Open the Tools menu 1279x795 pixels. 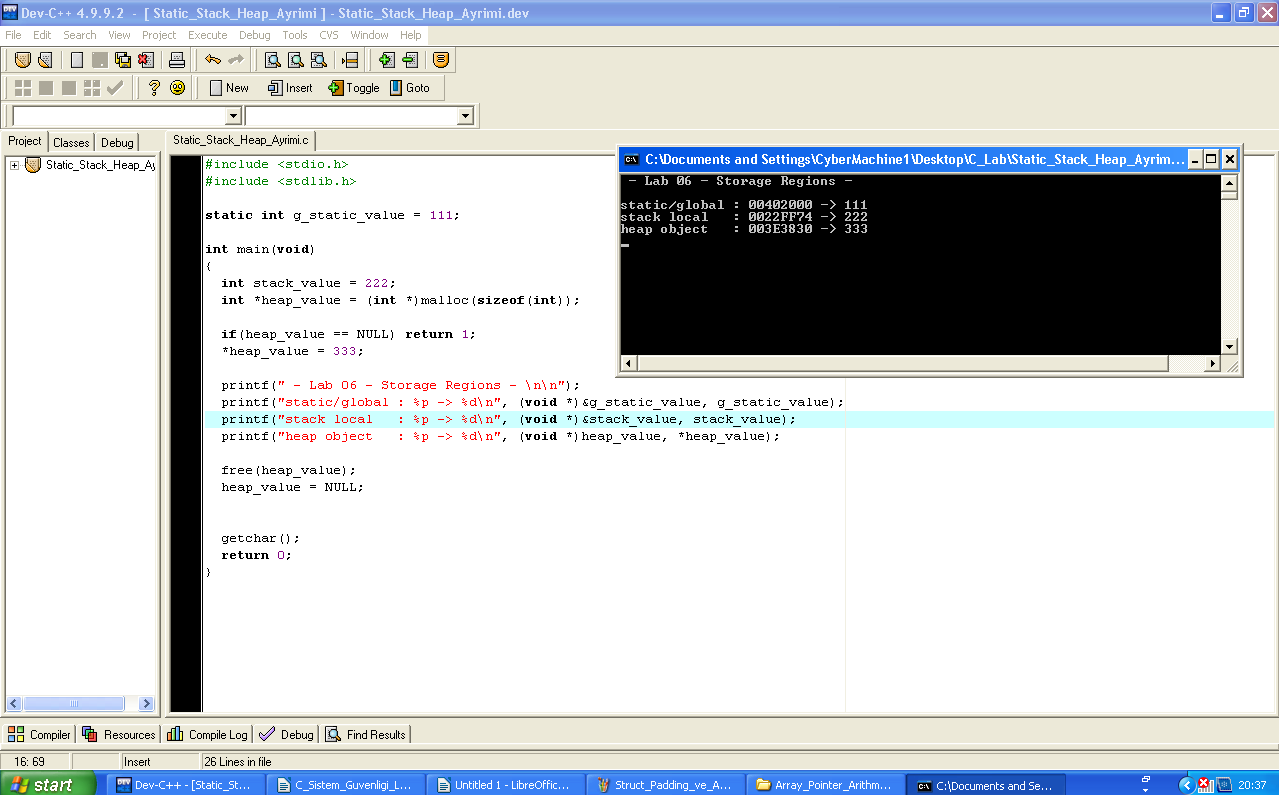[x=295, y=35]
